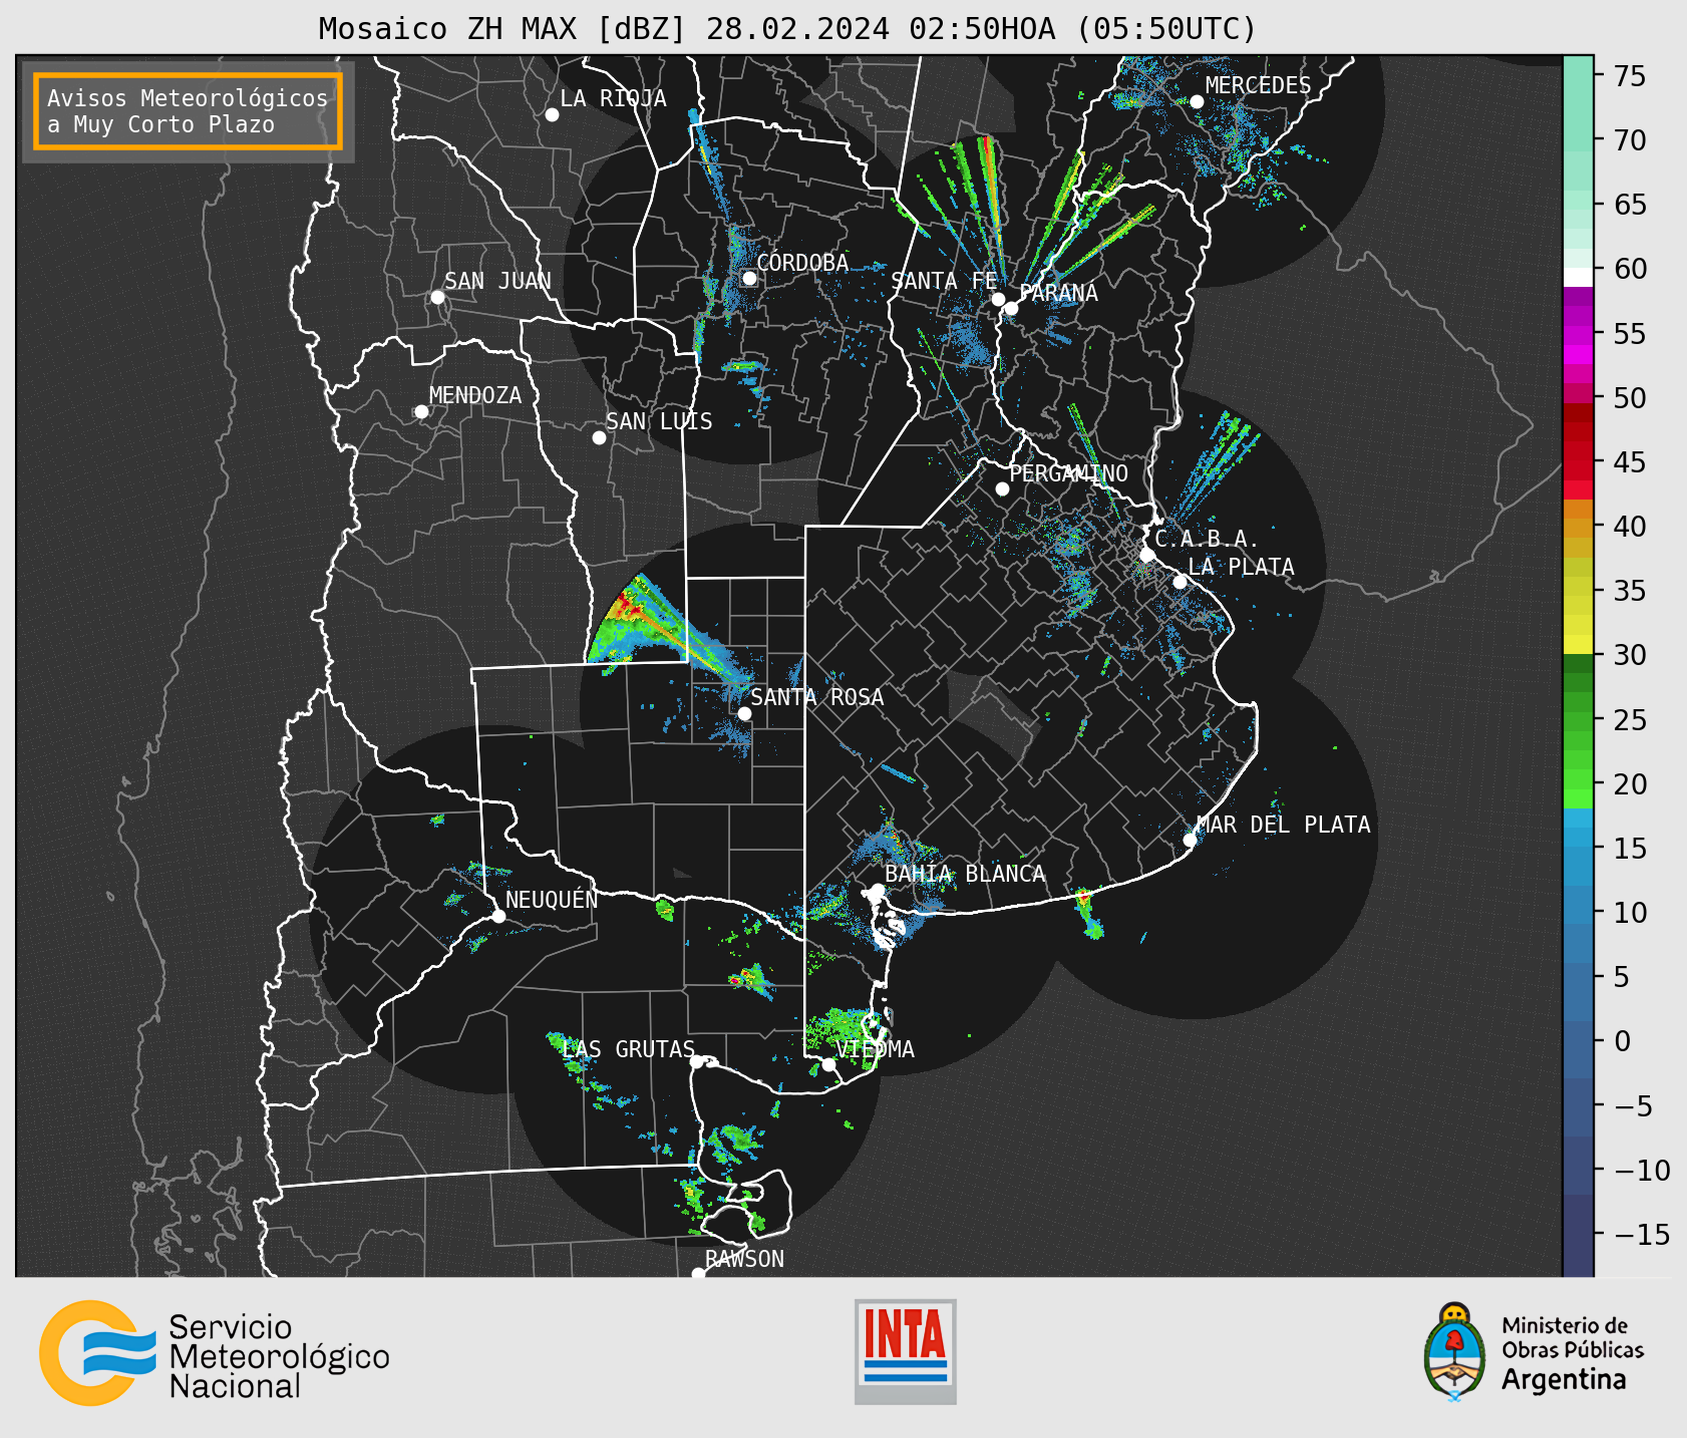Click the BAHÍA BLANCA label text
Image resolution: width=1687 pixels, height=1438 pixels.
pos(965,874)
